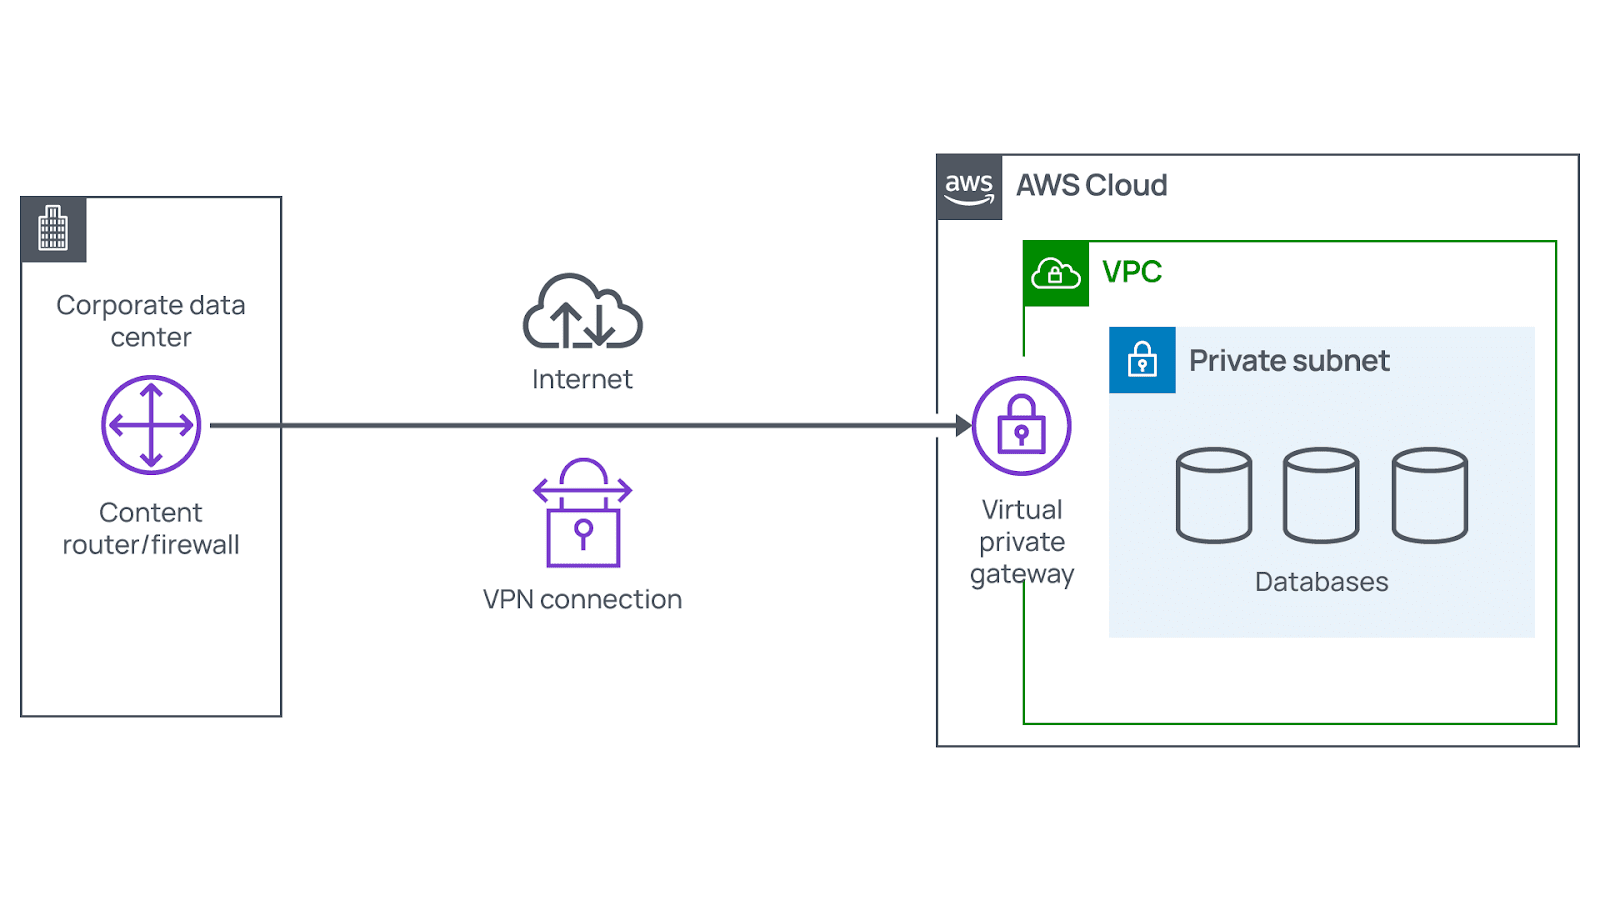
Task: Select the blue private subnet lock icon
Action: tap(1142, 360)
